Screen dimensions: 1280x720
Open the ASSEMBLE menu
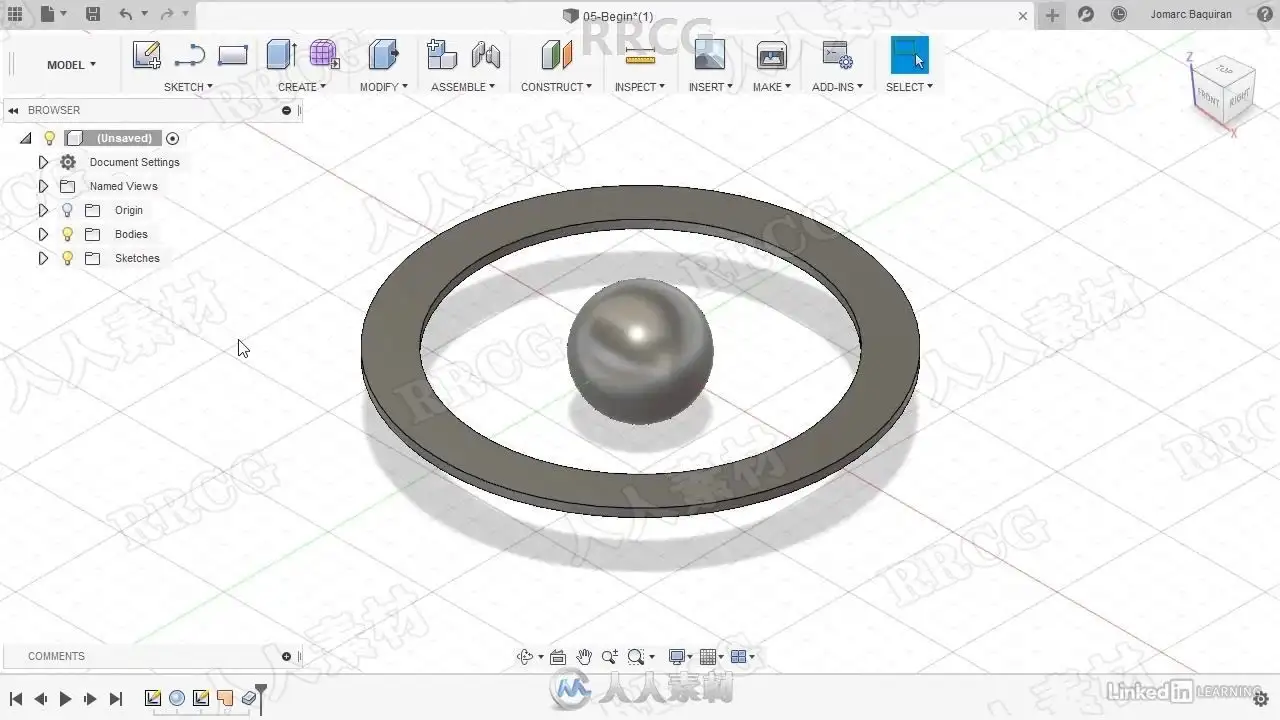click(x=463, y=87)
